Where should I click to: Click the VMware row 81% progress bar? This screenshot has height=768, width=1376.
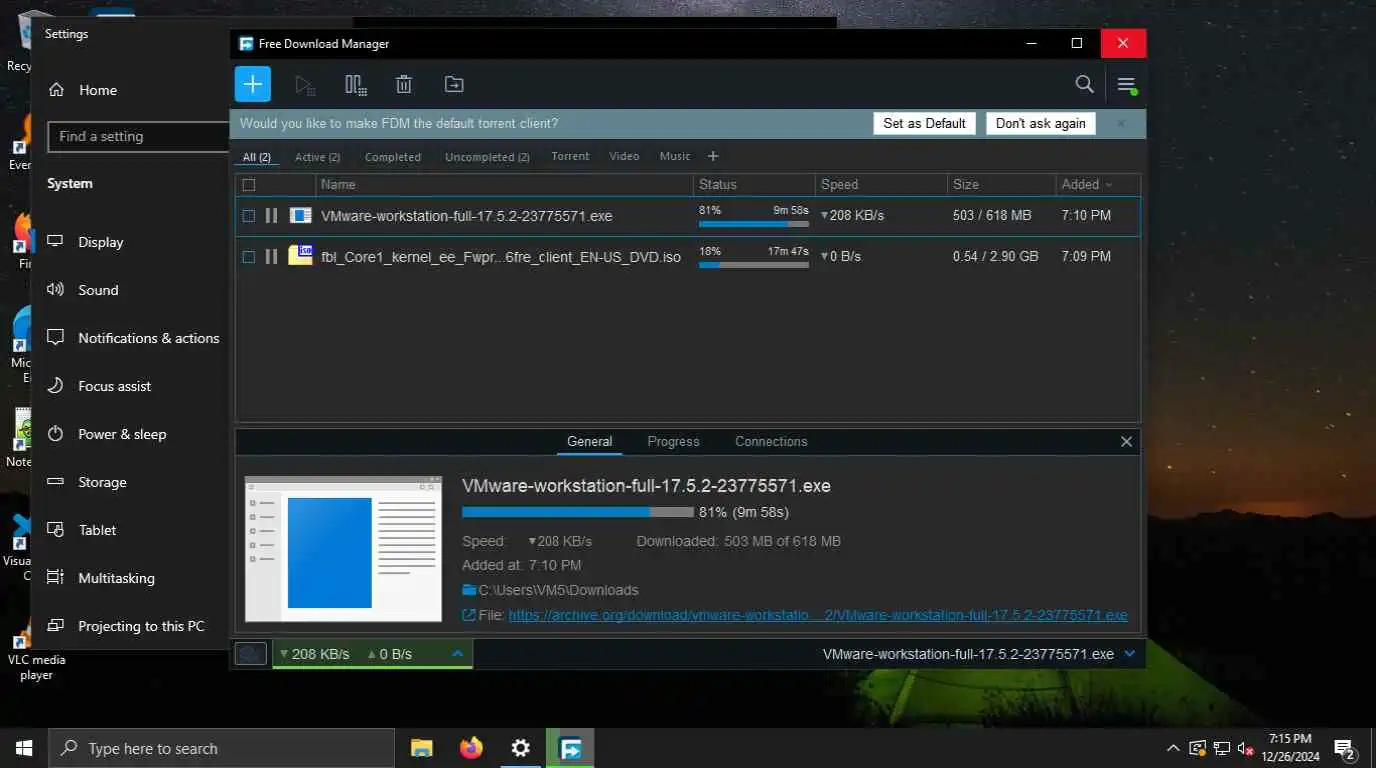754,224
